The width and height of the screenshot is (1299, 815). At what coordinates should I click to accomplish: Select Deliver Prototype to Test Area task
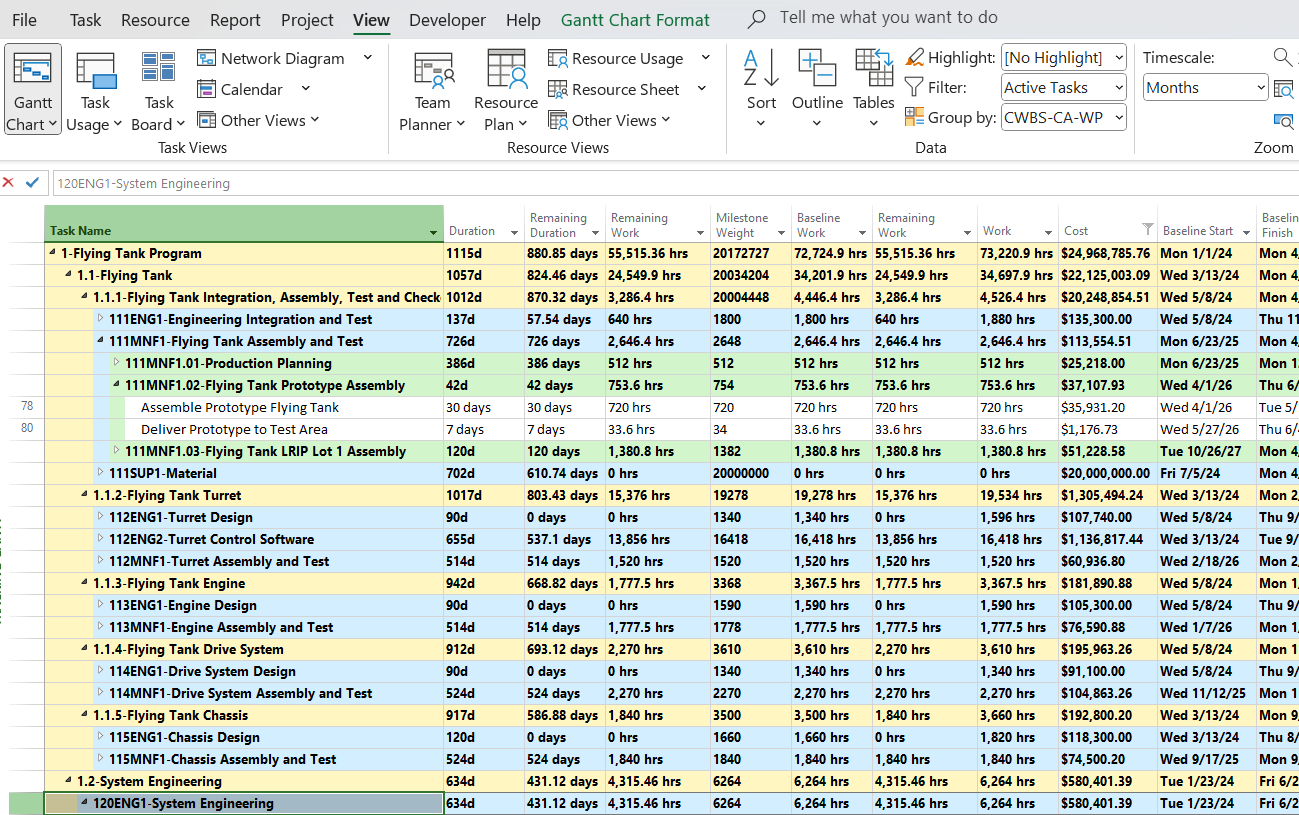click(234, 429)
